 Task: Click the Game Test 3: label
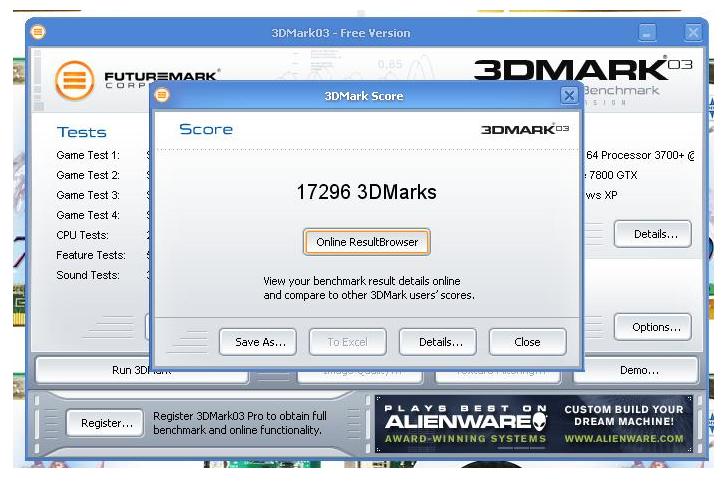(x=88, y=195)
